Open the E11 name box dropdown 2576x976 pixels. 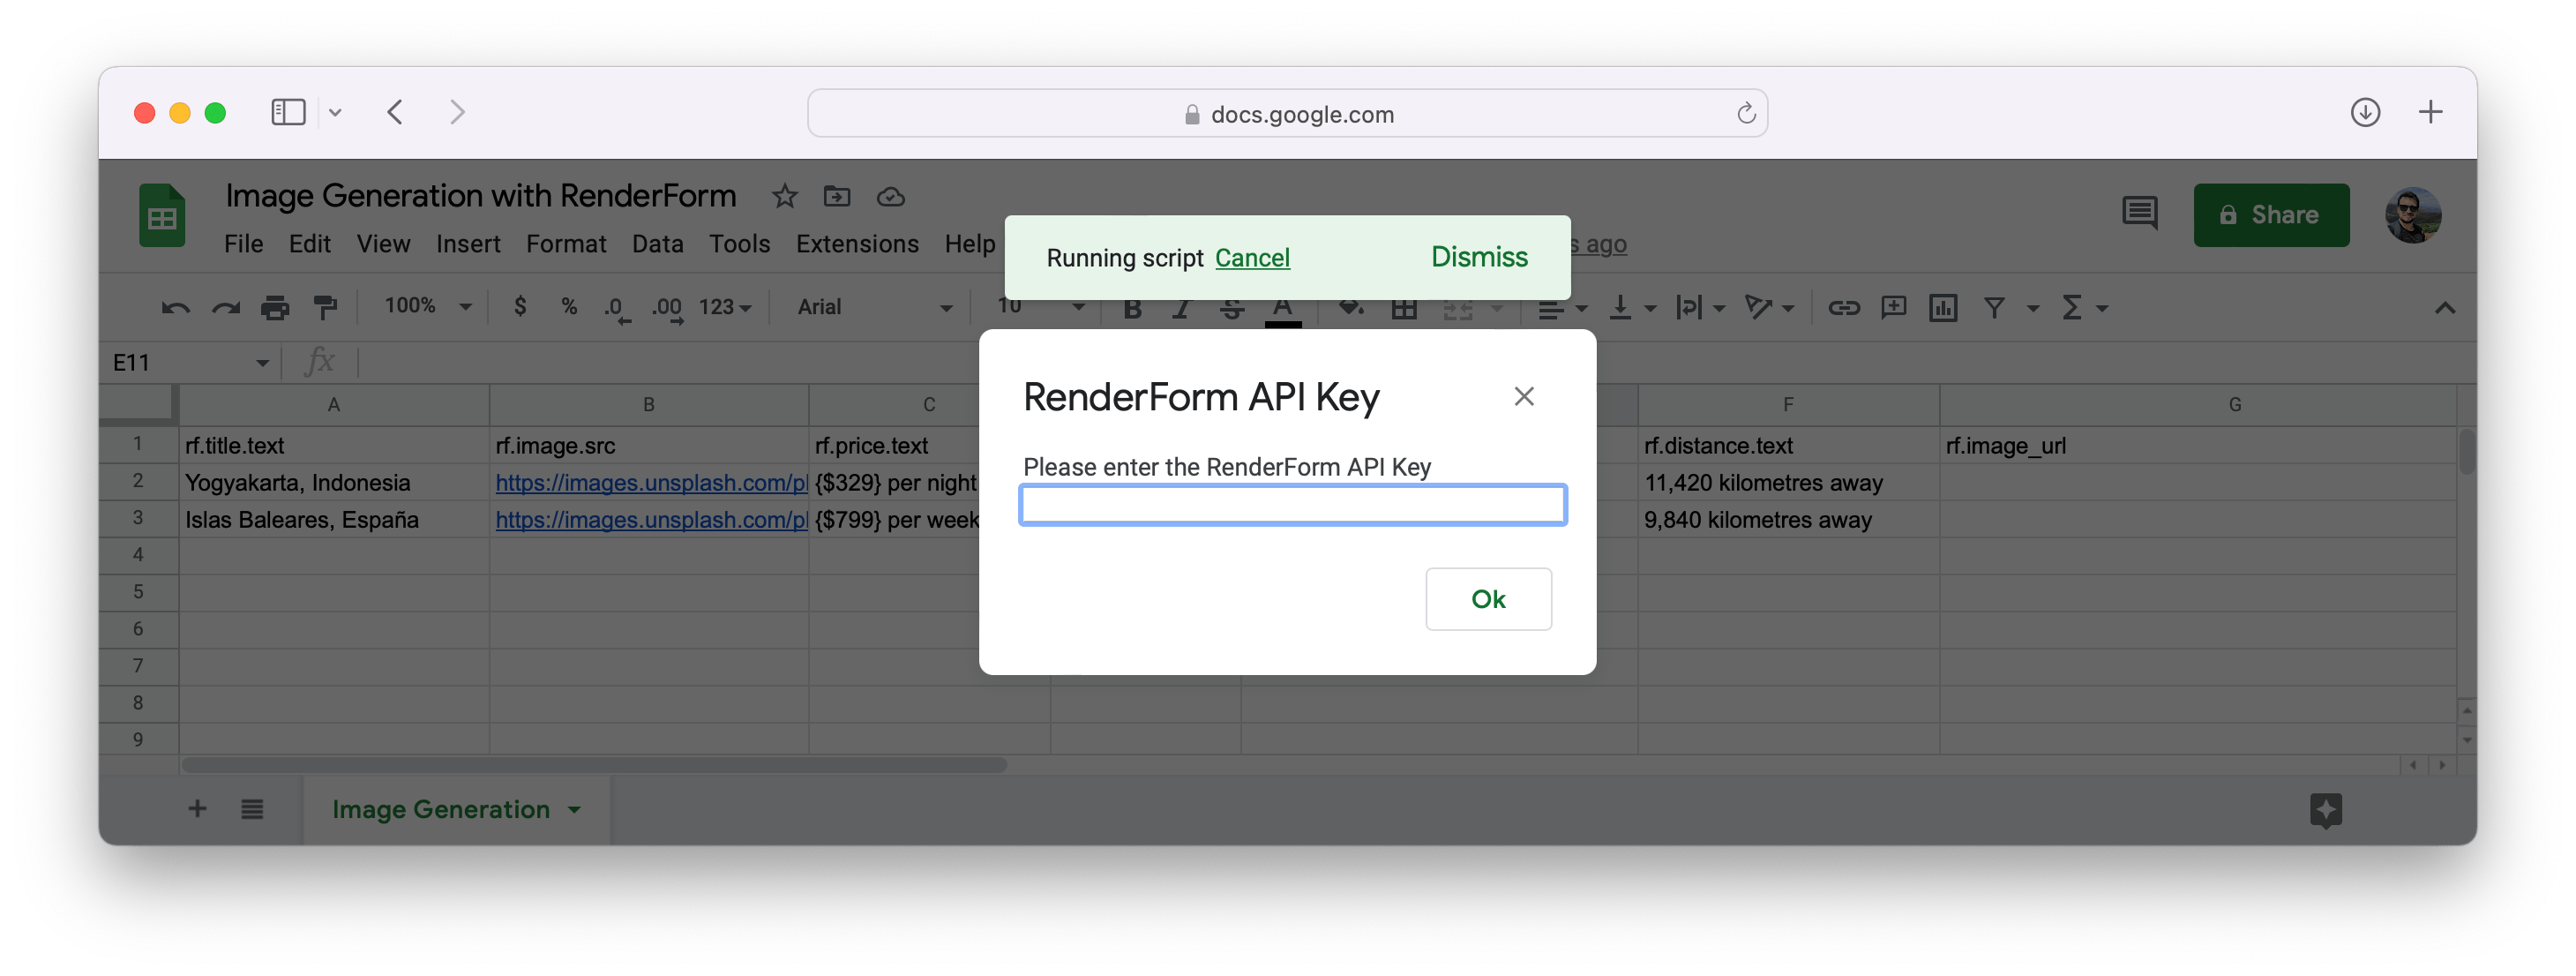pos(262,363)
